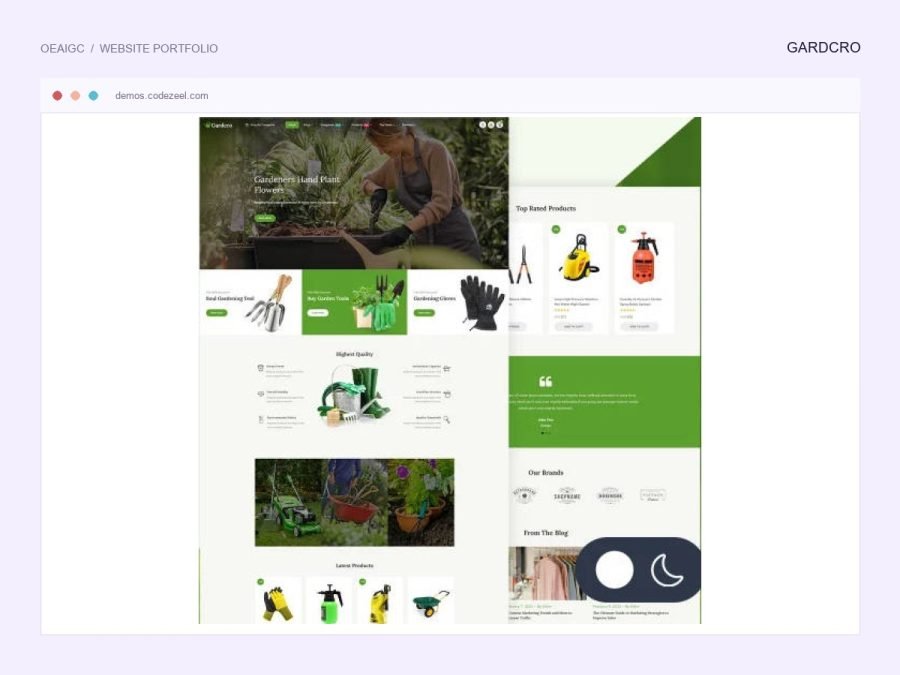Click the 'Our Brands' heading
The image size is (900, 675).
pos(546,472)
